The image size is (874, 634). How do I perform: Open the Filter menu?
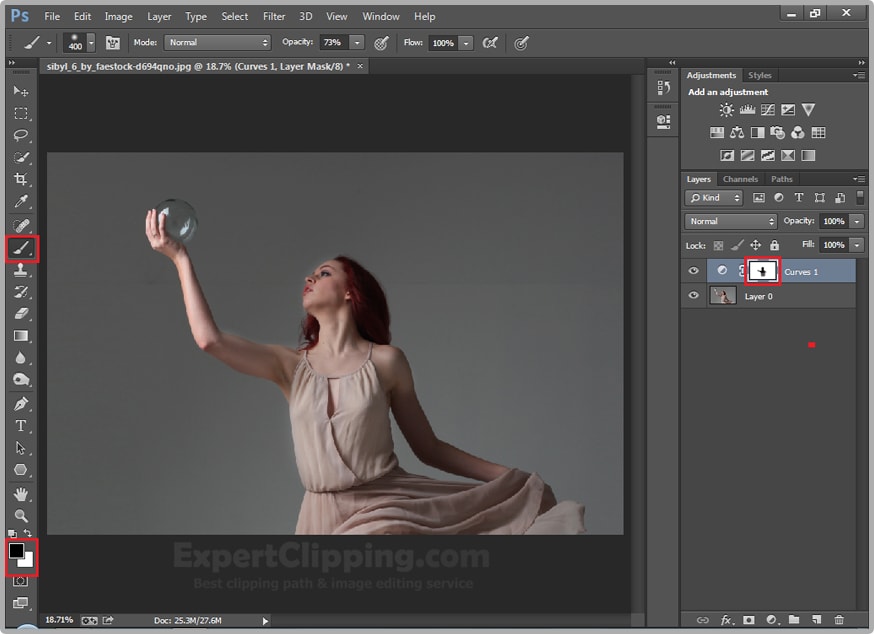274,16
